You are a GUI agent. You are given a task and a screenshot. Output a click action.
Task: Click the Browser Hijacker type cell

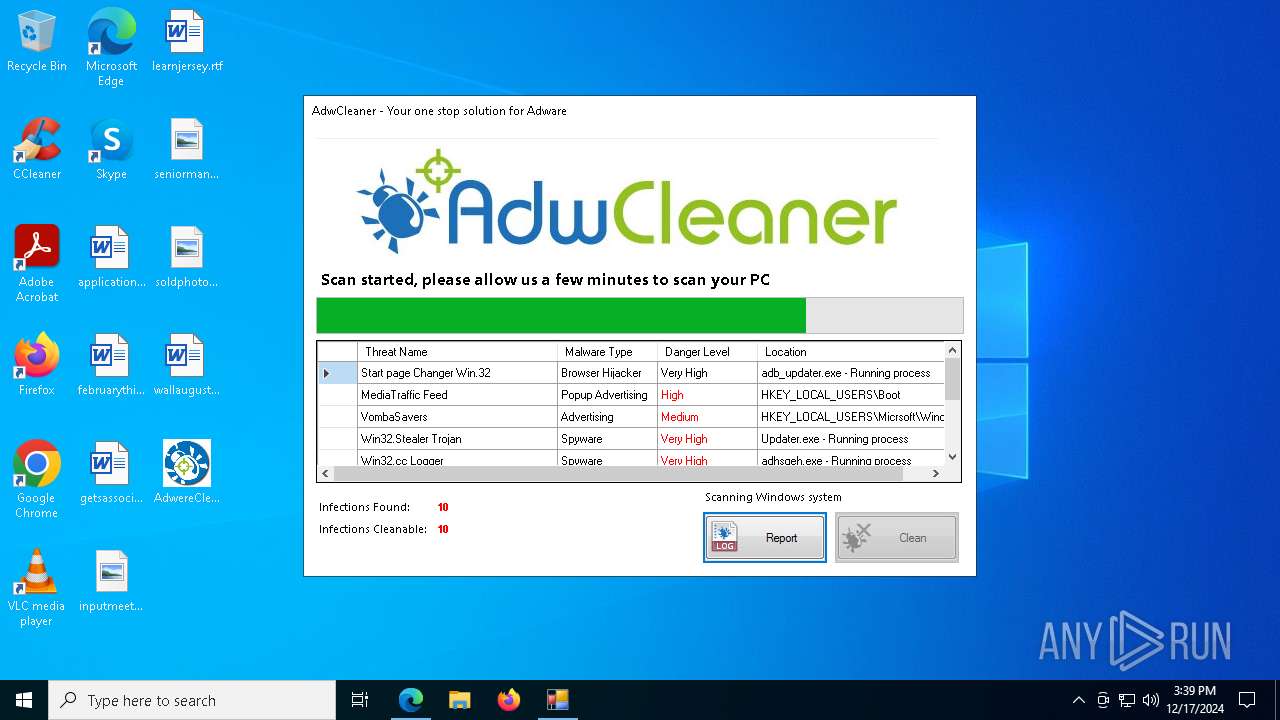(607, 373)
